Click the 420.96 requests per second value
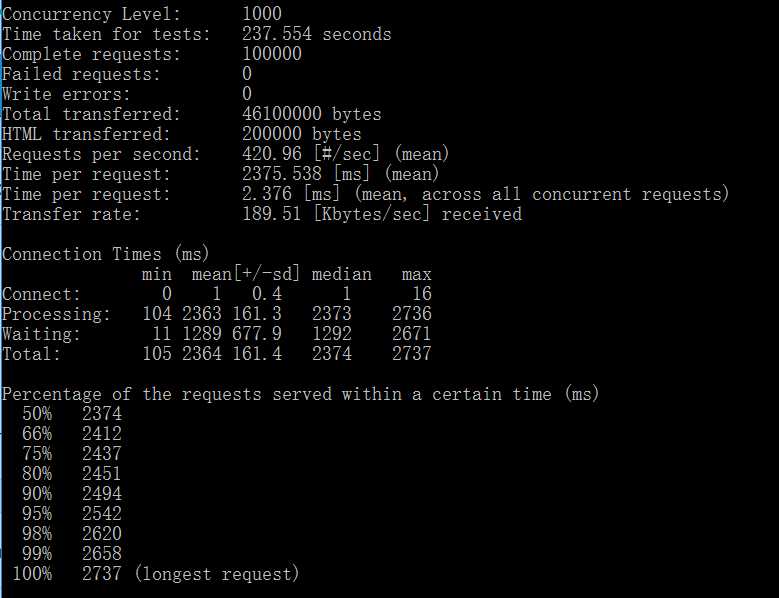This screenshot has height=598, width=779. [272, 153]
